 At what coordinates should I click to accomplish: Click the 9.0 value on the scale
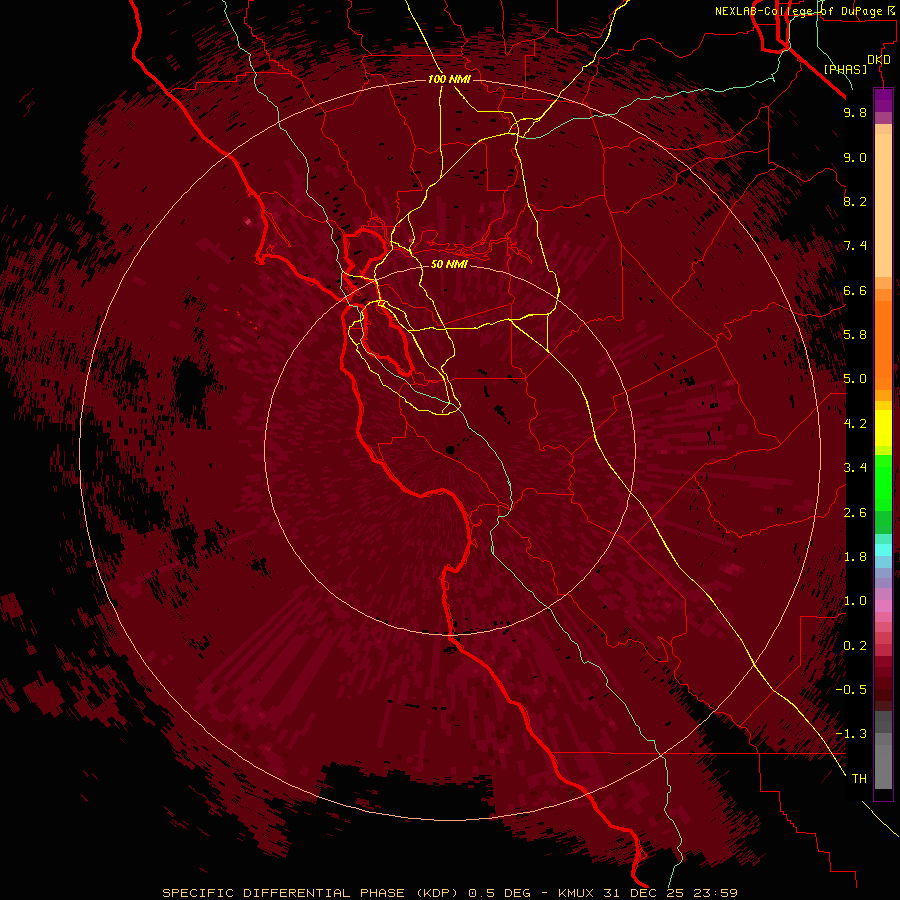click(x=855, y=157)
